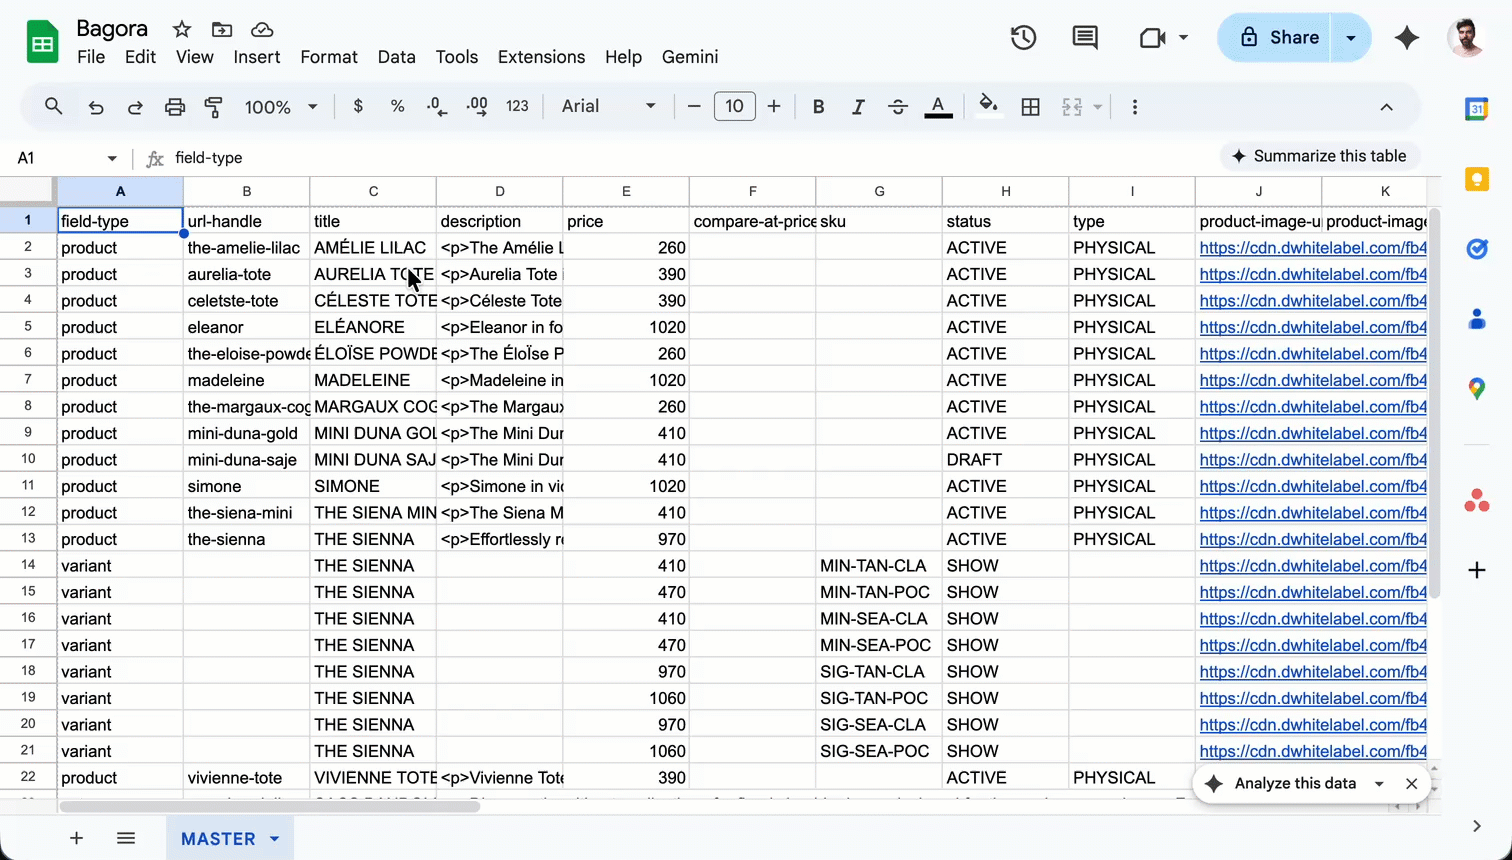The width and height of the screenshot is (1512, 860).
Task: Open the borders tool
Action: pyautogui.click(x=1030, y=106)
